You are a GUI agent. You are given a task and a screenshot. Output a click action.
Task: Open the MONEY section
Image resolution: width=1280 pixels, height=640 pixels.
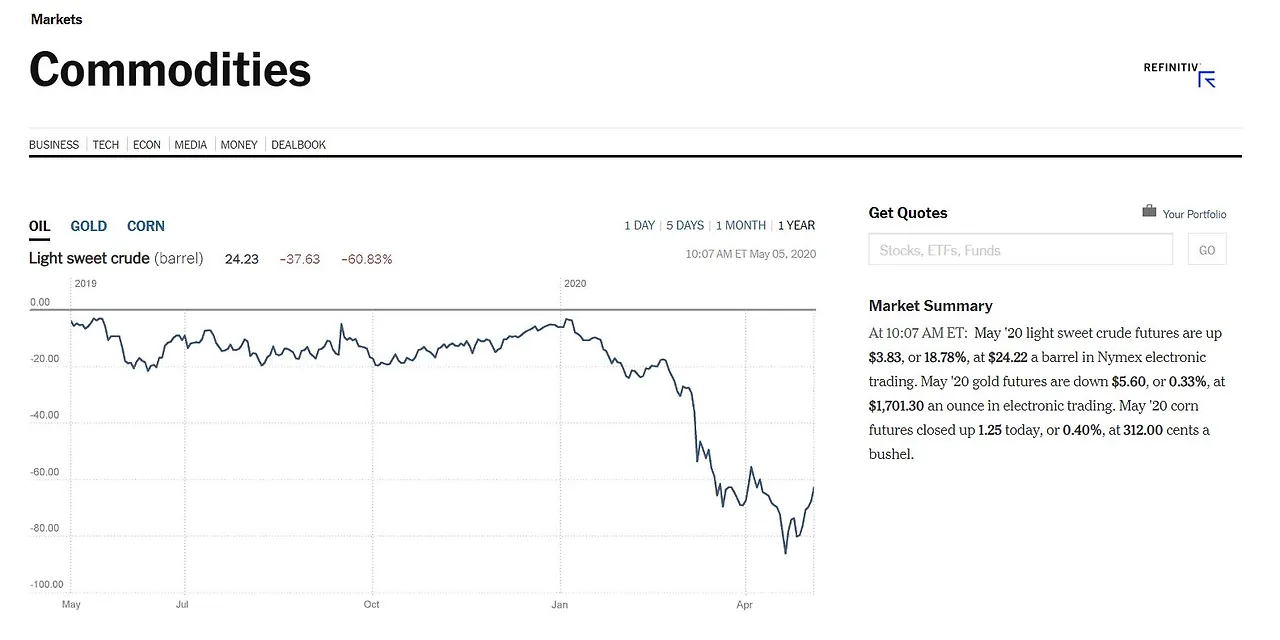239,144
